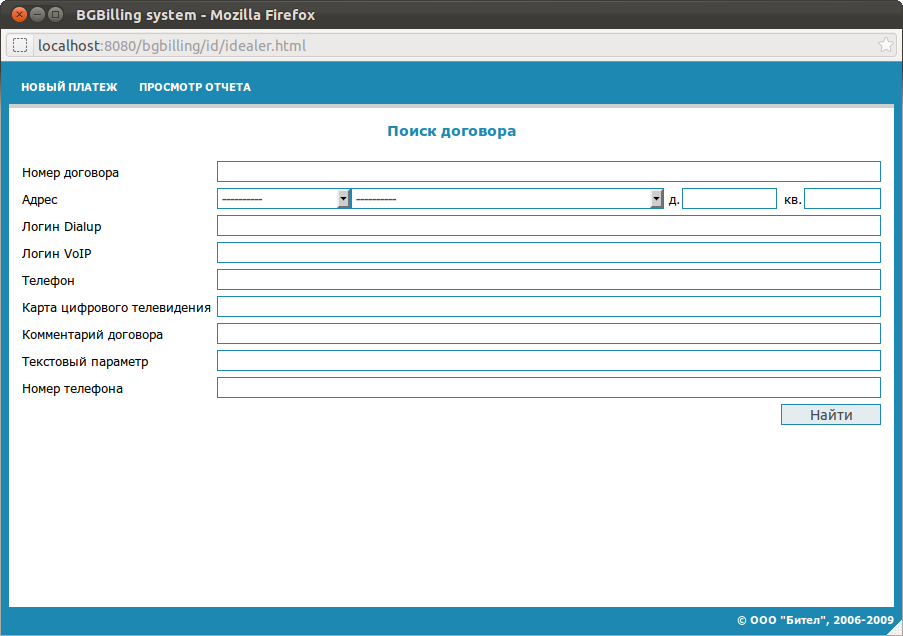This screenshot has height=636, width=903.
Task: Focus the Телефон input field
Action: [548, 280]
